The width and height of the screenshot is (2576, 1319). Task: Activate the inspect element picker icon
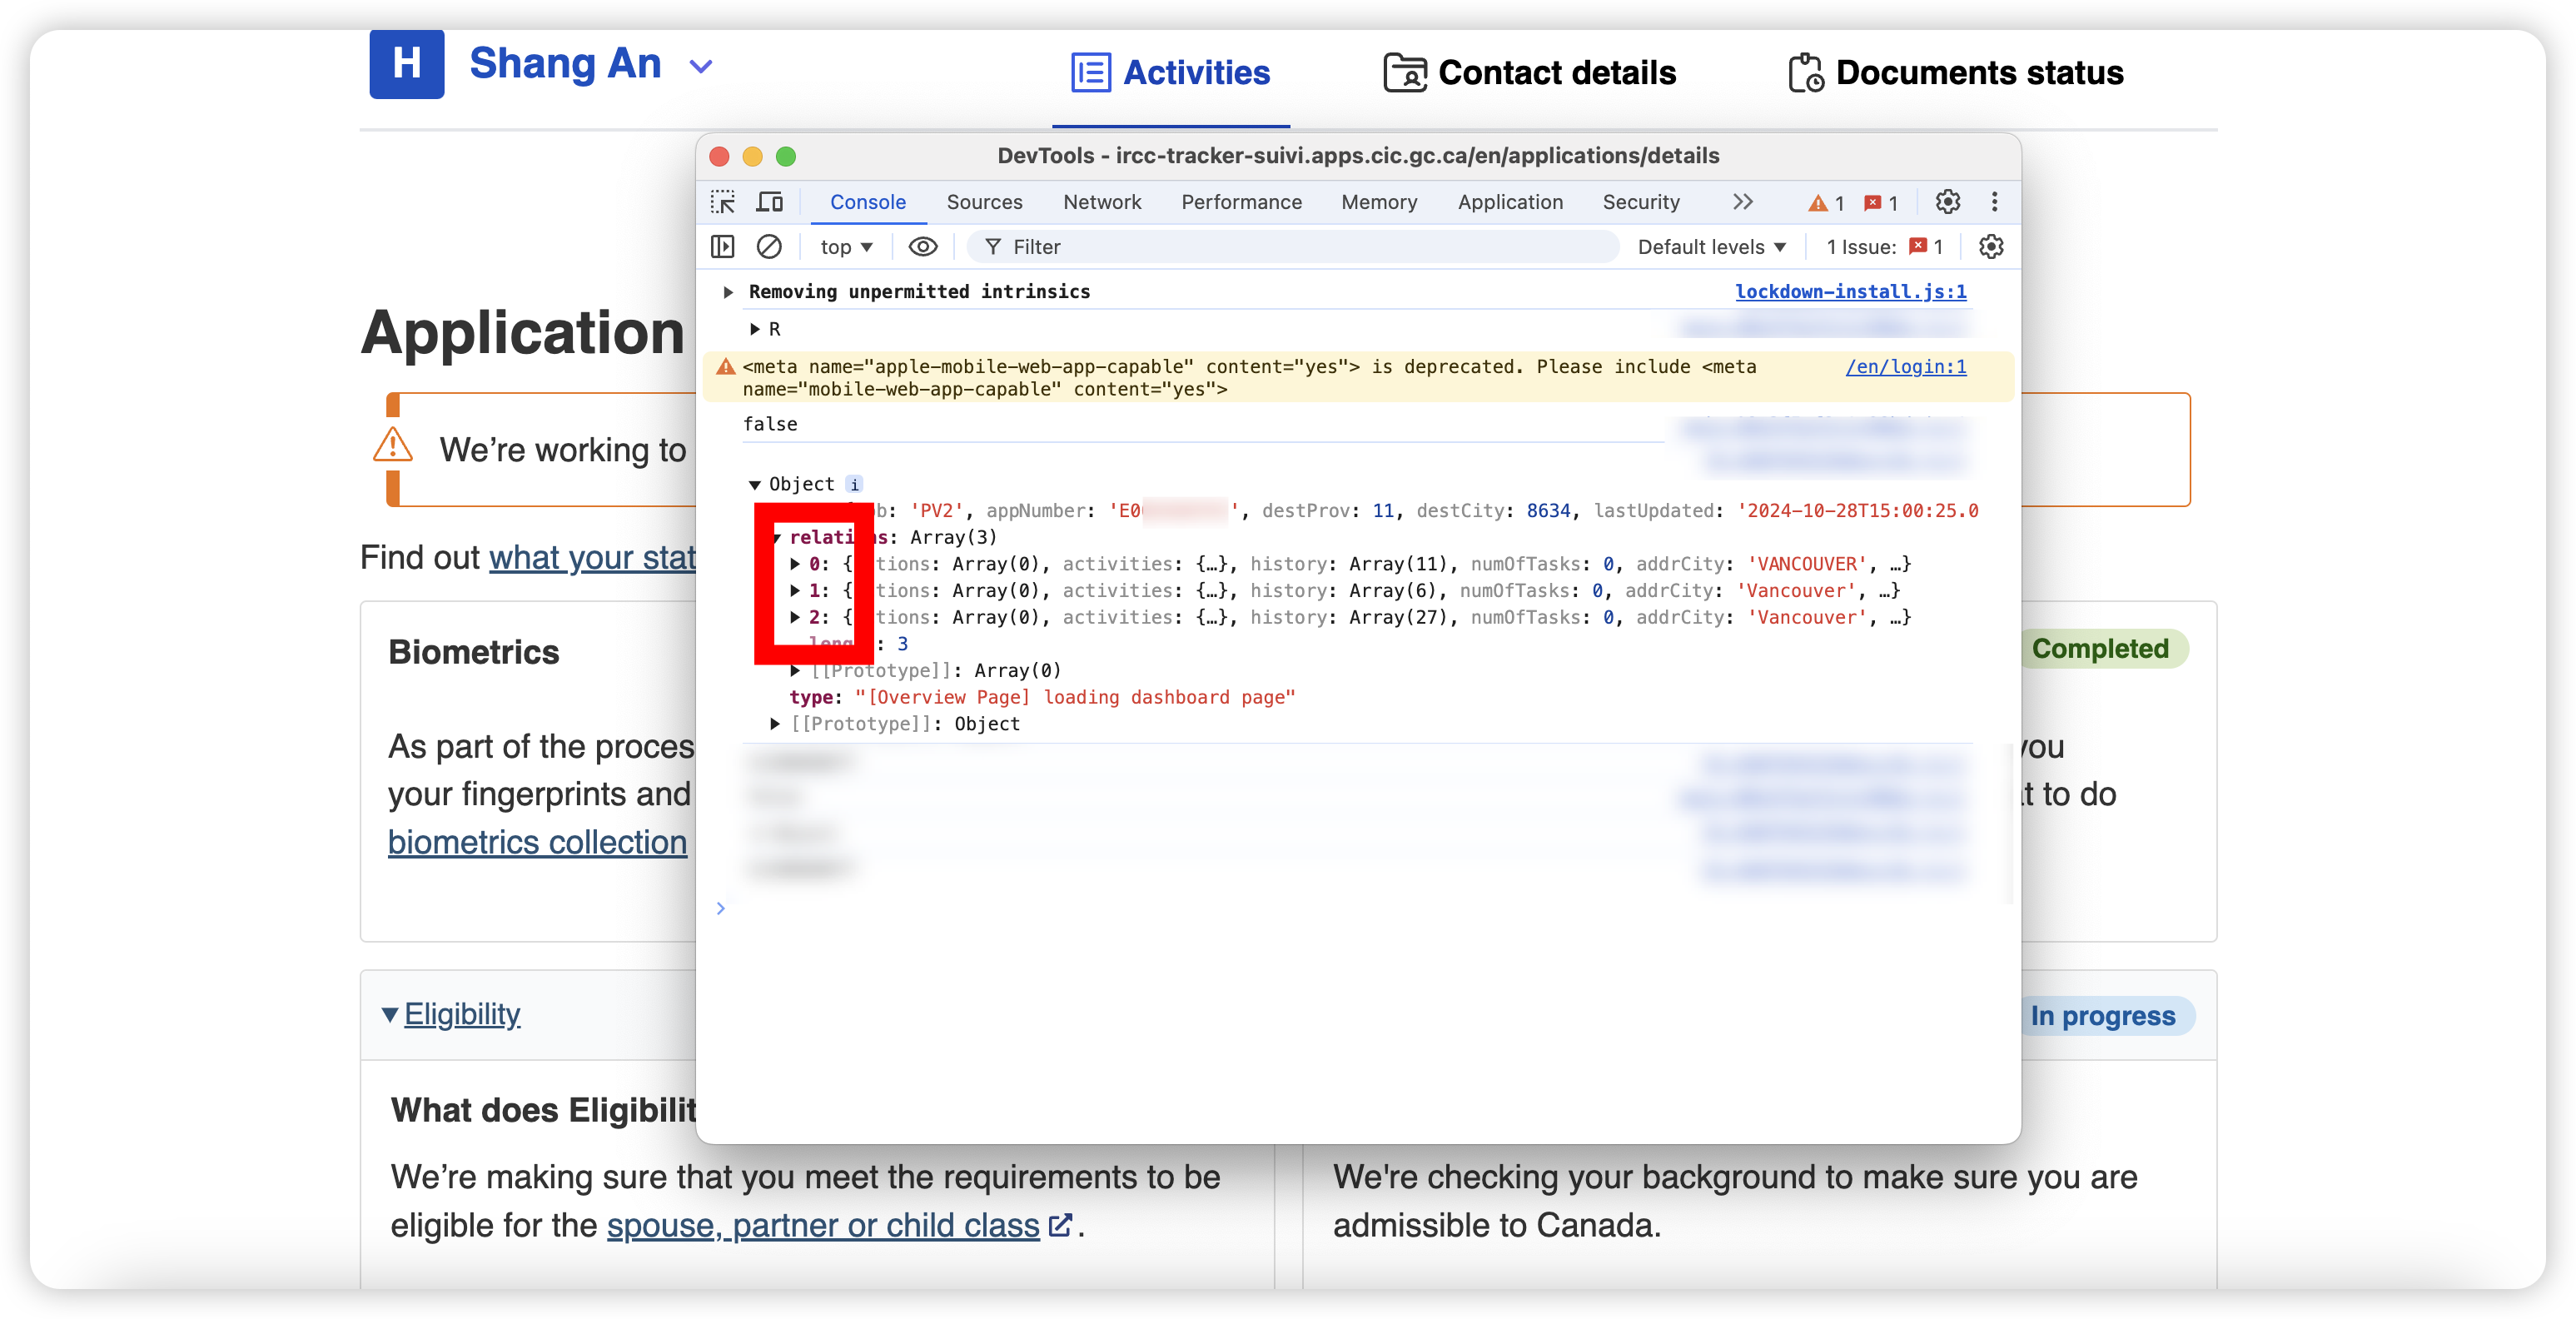click(723, 202)
